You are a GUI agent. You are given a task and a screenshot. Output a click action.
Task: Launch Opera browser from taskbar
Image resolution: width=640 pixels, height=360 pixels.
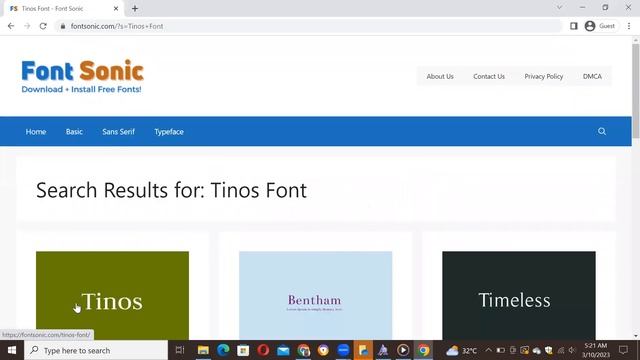point(263,350)
